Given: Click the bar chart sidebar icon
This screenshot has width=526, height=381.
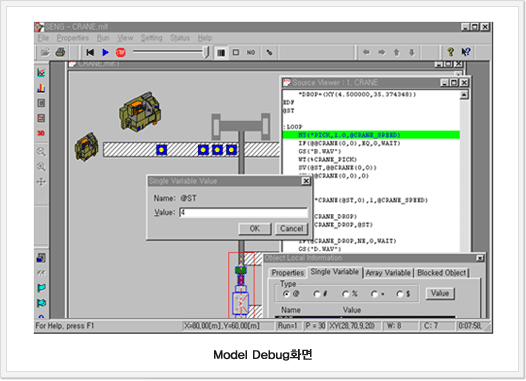Looking at the screenshot, I should [x=41, y=88].
